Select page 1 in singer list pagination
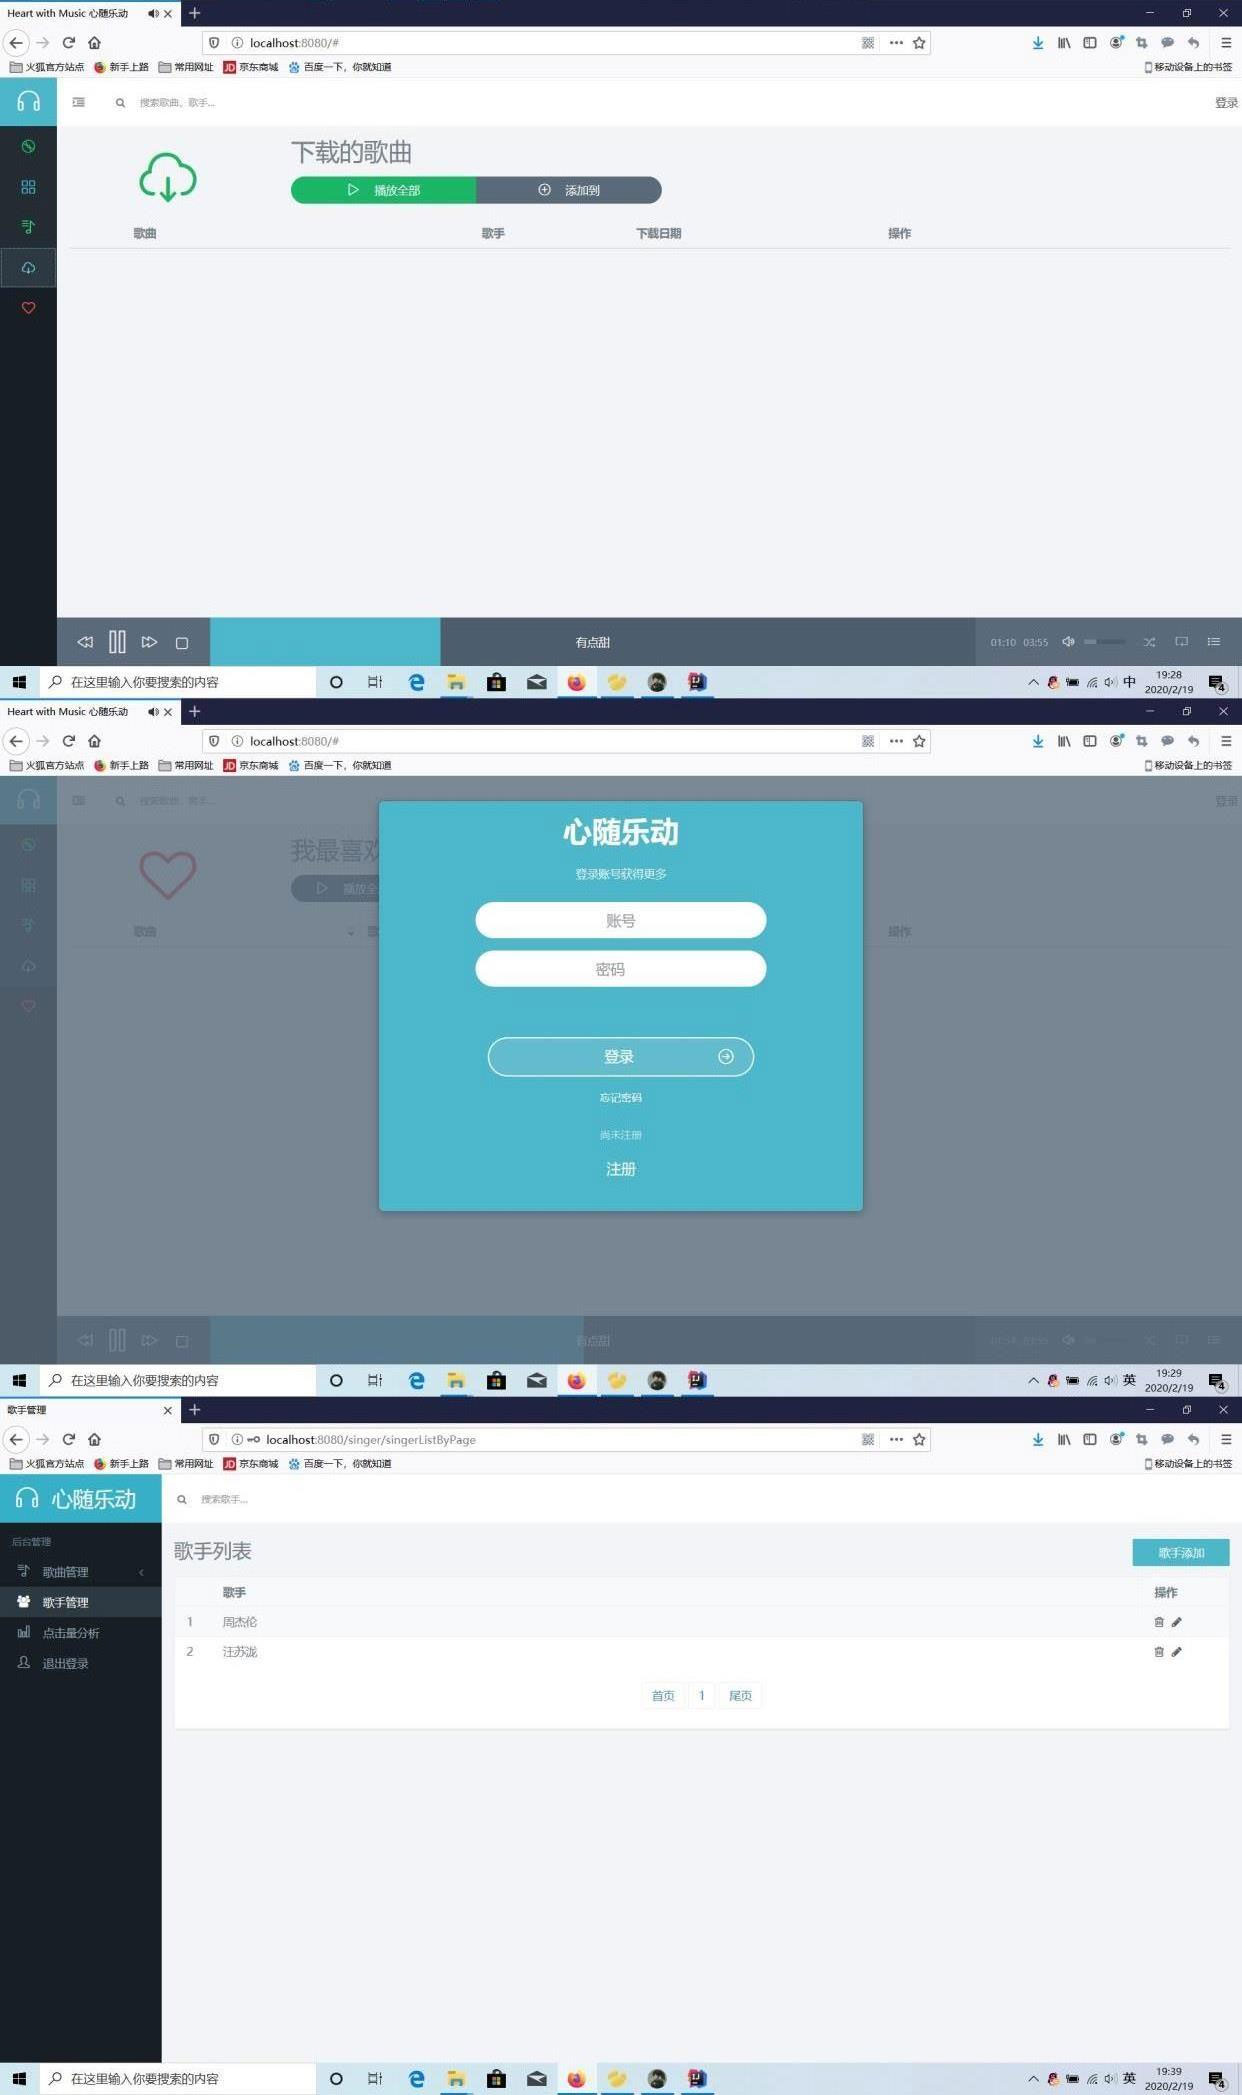 click(x=702, y=1695)
